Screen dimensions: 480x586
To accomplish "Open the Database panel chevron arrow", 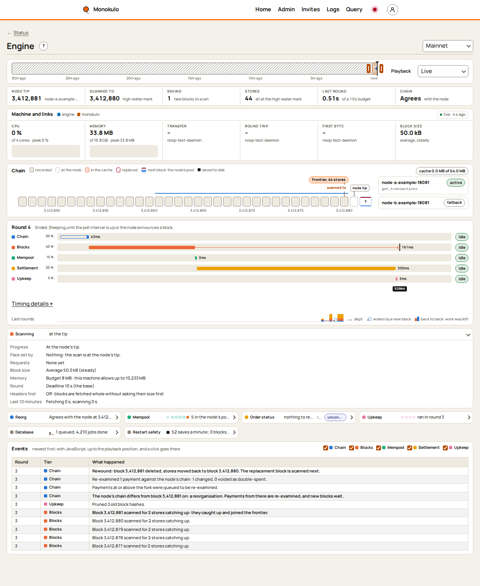I will pos(117,432).
